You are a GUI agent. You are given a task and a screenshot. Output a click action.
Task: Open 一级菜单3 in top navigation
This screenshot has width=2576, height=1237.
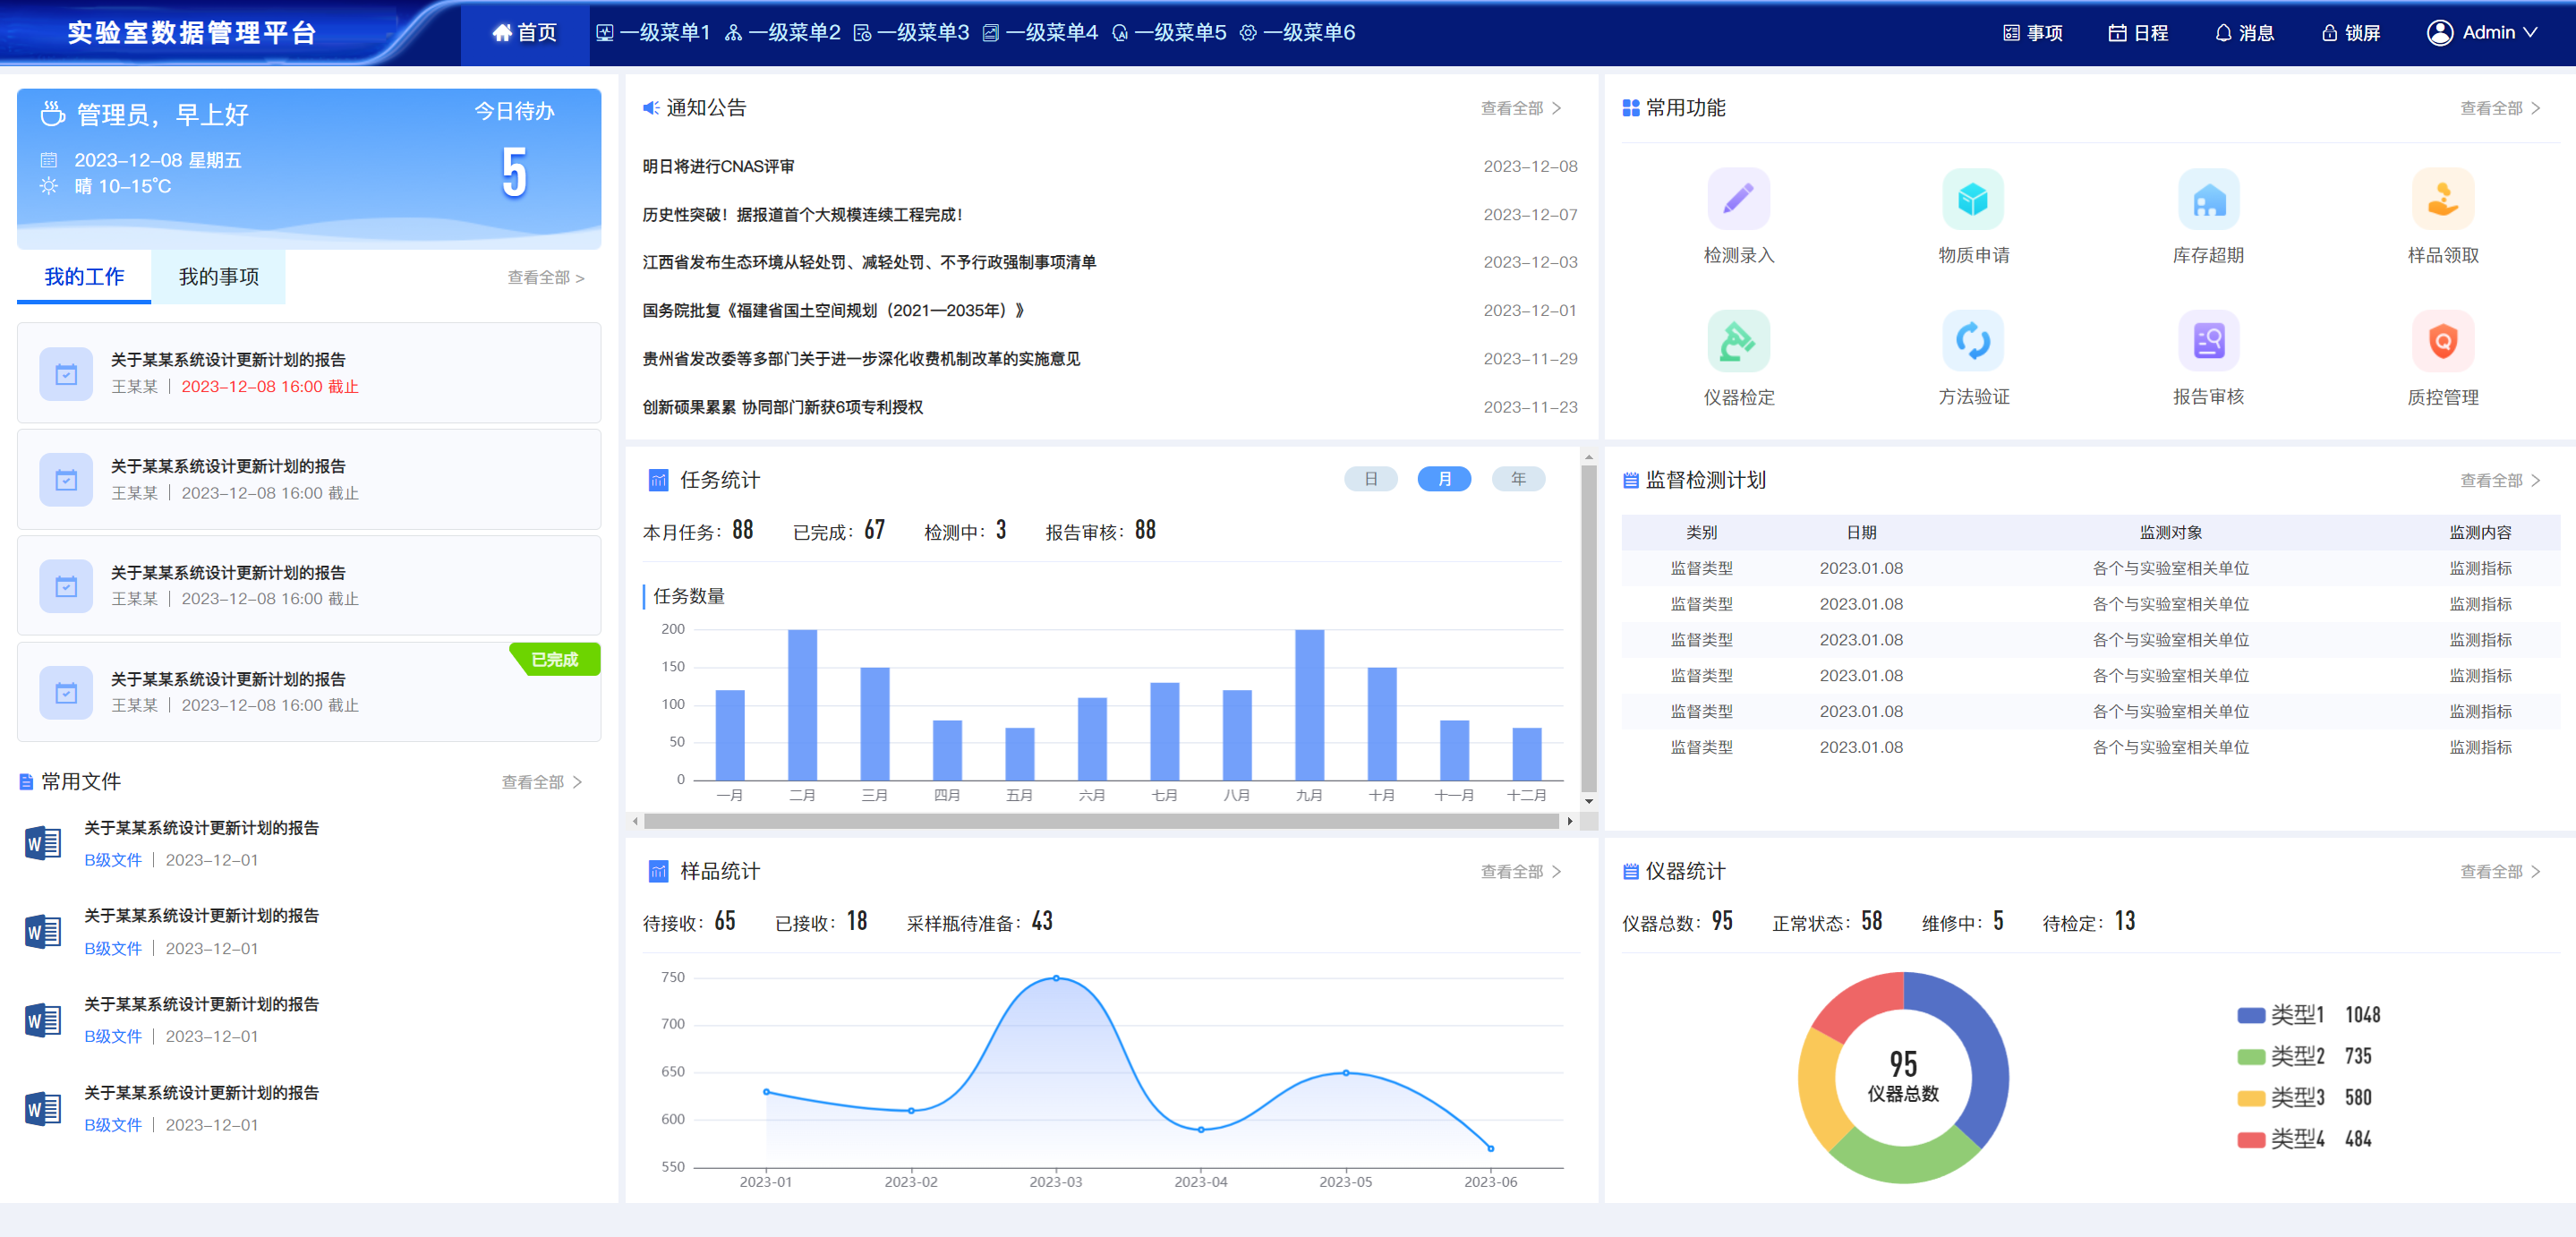(x=911, y=33)
